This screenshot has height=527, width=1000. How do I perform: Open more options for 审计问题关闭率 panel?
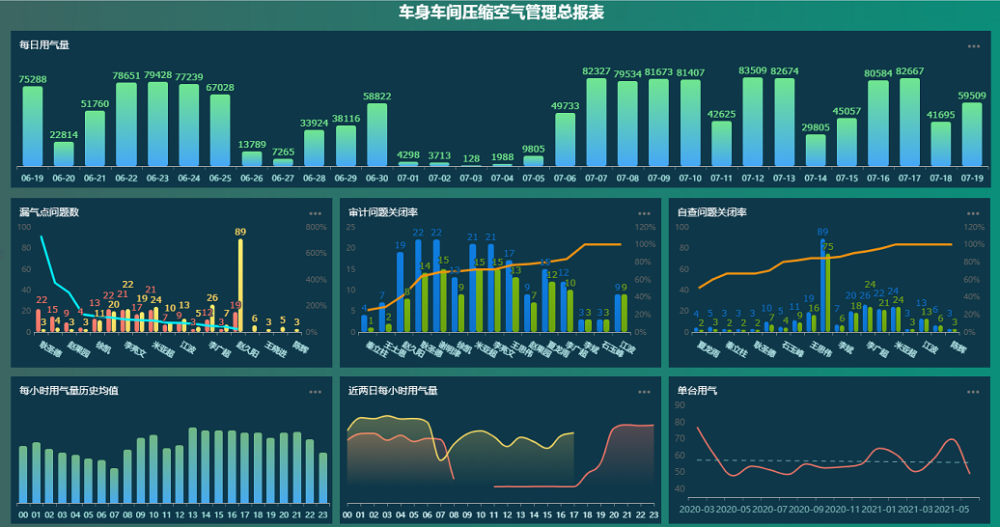tap(644, 214)
